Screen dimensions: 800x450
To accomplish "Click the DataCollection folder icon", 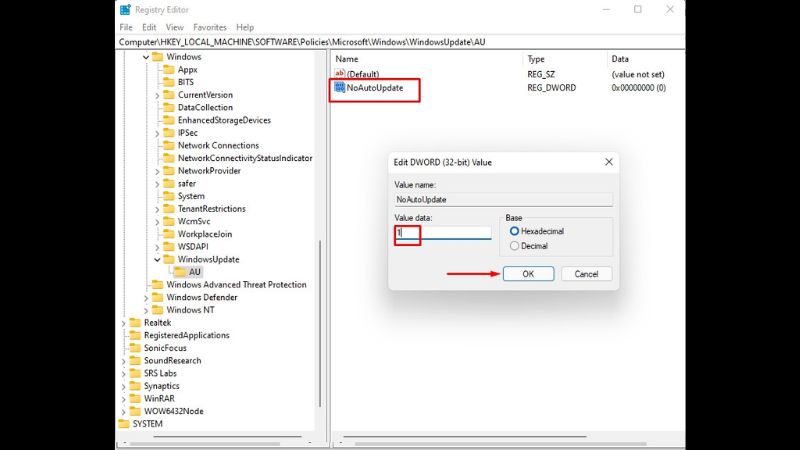I will (x=169, y=108).
